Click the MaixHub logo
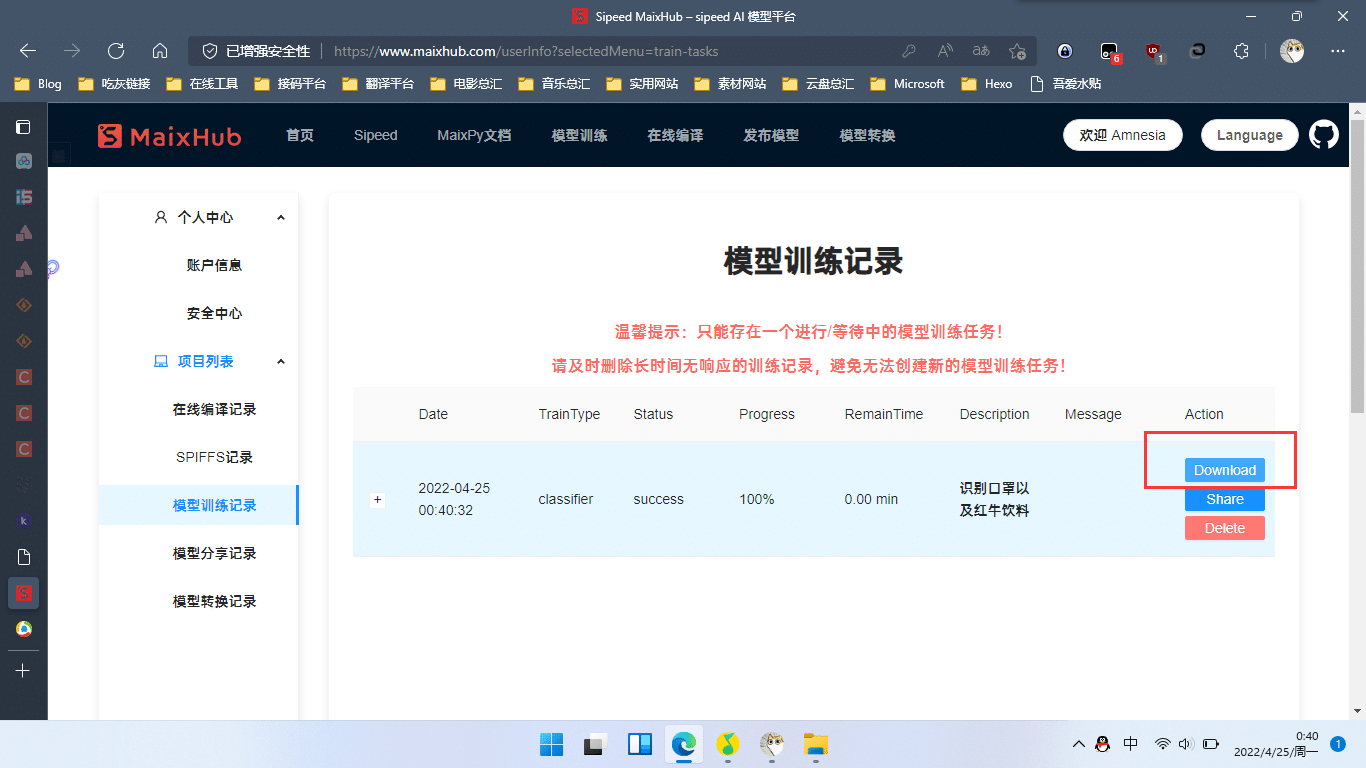 (168, 135)
